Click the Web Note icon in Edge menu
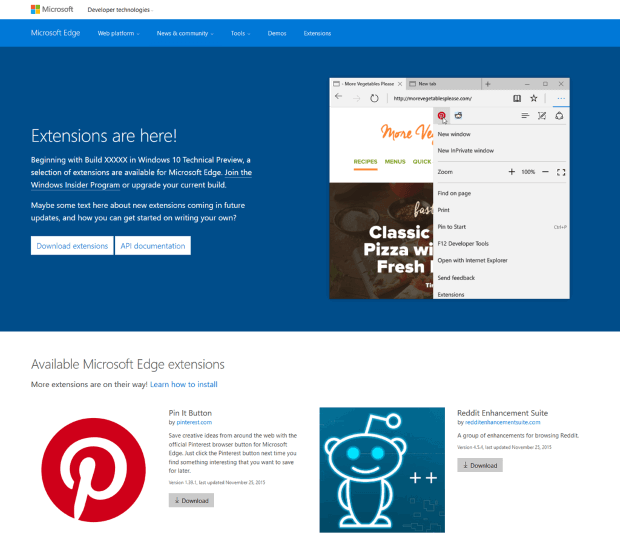This screenshot has height=539, width=620. click(542, 115)
